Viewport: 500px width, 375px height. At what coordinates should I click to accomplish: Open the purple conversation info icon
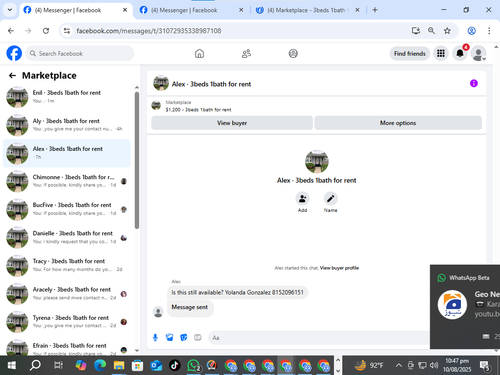coord(474,83)
